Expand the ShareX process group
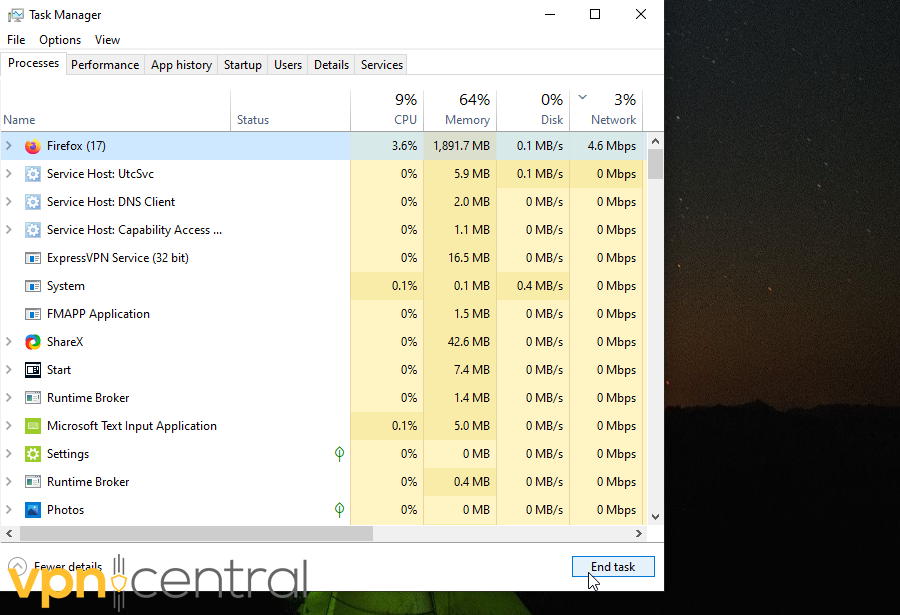This screenshot has width=900, height=615. (x=9, y=342)
